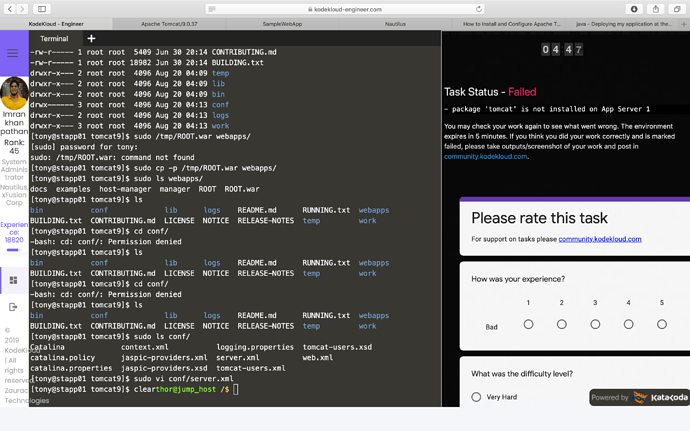Open browser downloads icon

point(634,9)
